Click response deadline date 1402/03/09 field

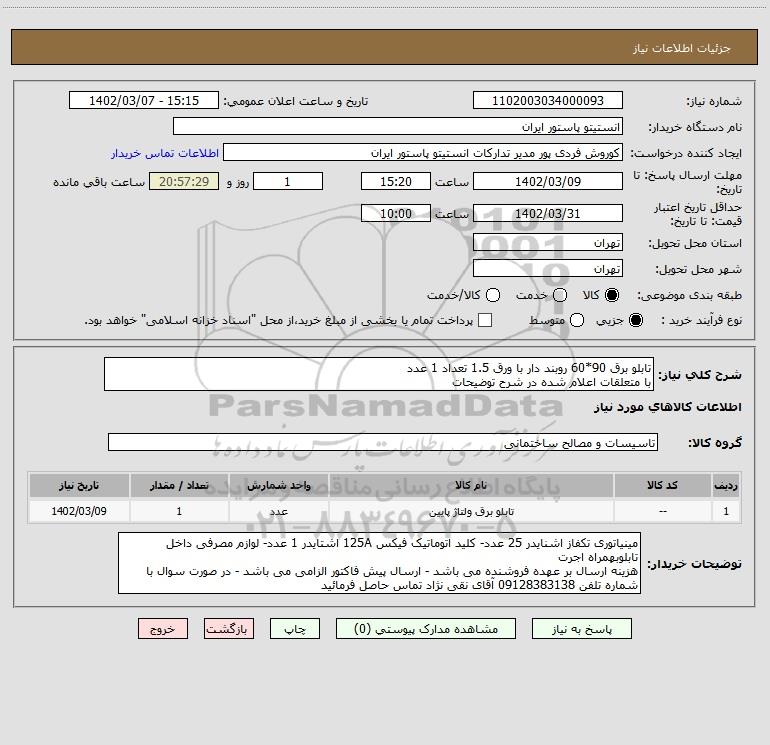click(548, 181)
